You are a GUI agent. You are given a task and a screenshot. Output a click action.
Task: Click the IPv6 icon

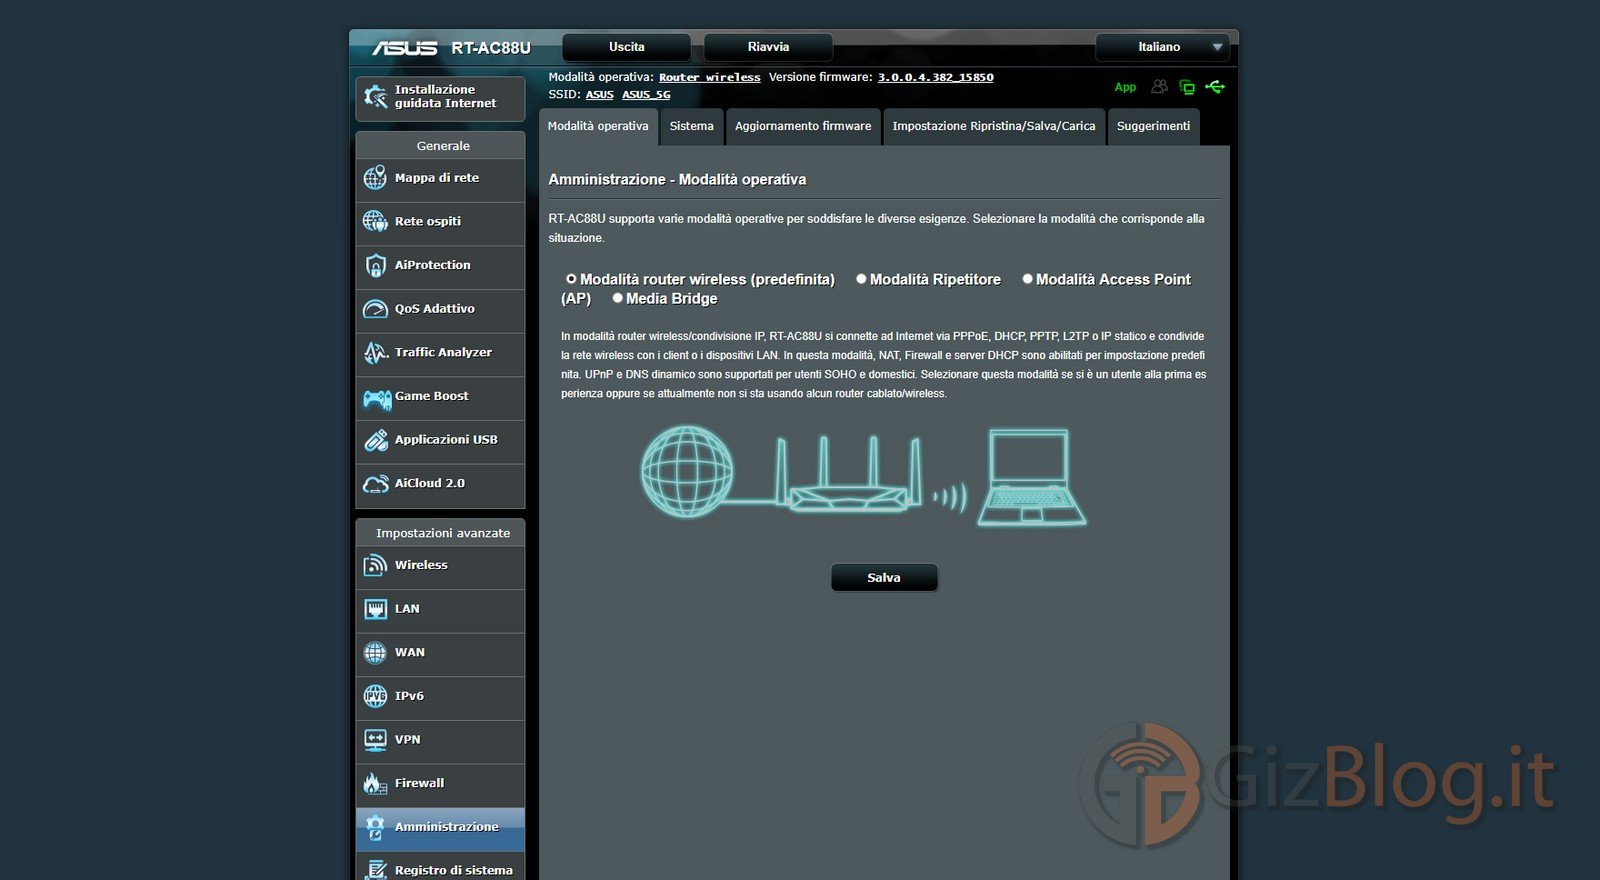(375, 696)
